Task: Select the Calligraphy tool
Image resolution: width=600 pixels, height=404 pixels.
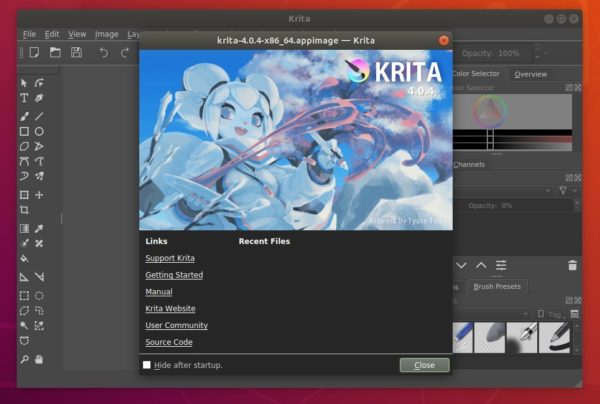Action: point(39,98)
